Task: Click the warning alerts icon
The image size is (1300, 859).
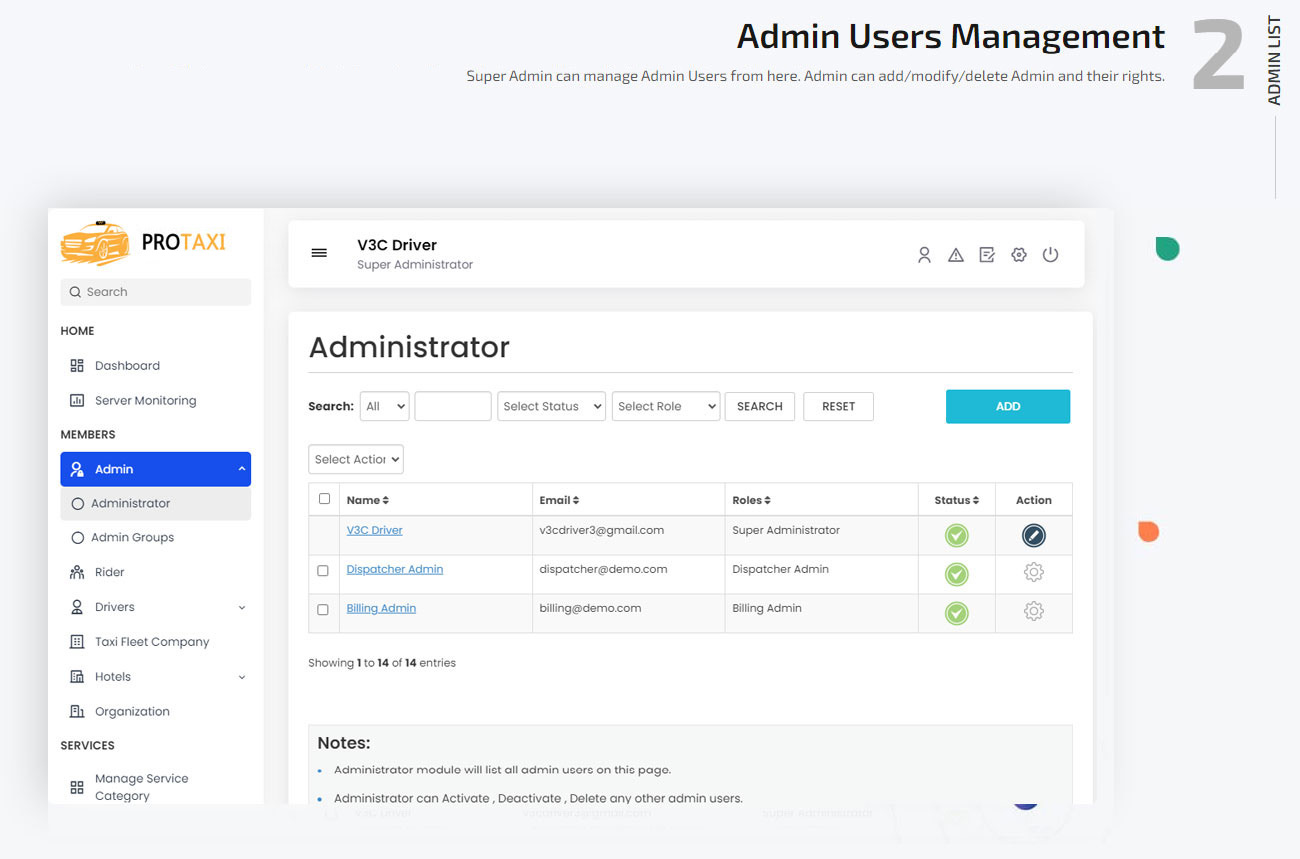Action: [955, 255]
